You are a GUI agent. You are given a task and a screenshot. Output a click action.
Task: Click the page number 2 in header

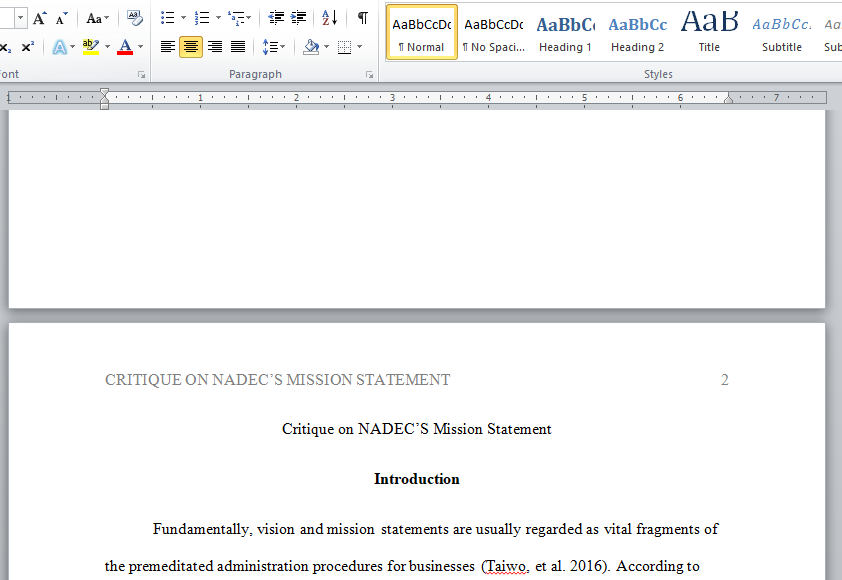724,380
